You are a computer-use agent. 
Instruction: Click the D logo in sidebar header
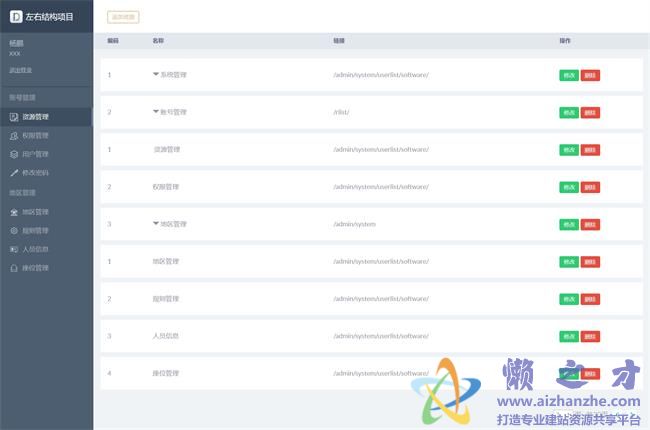pos(16,17)
